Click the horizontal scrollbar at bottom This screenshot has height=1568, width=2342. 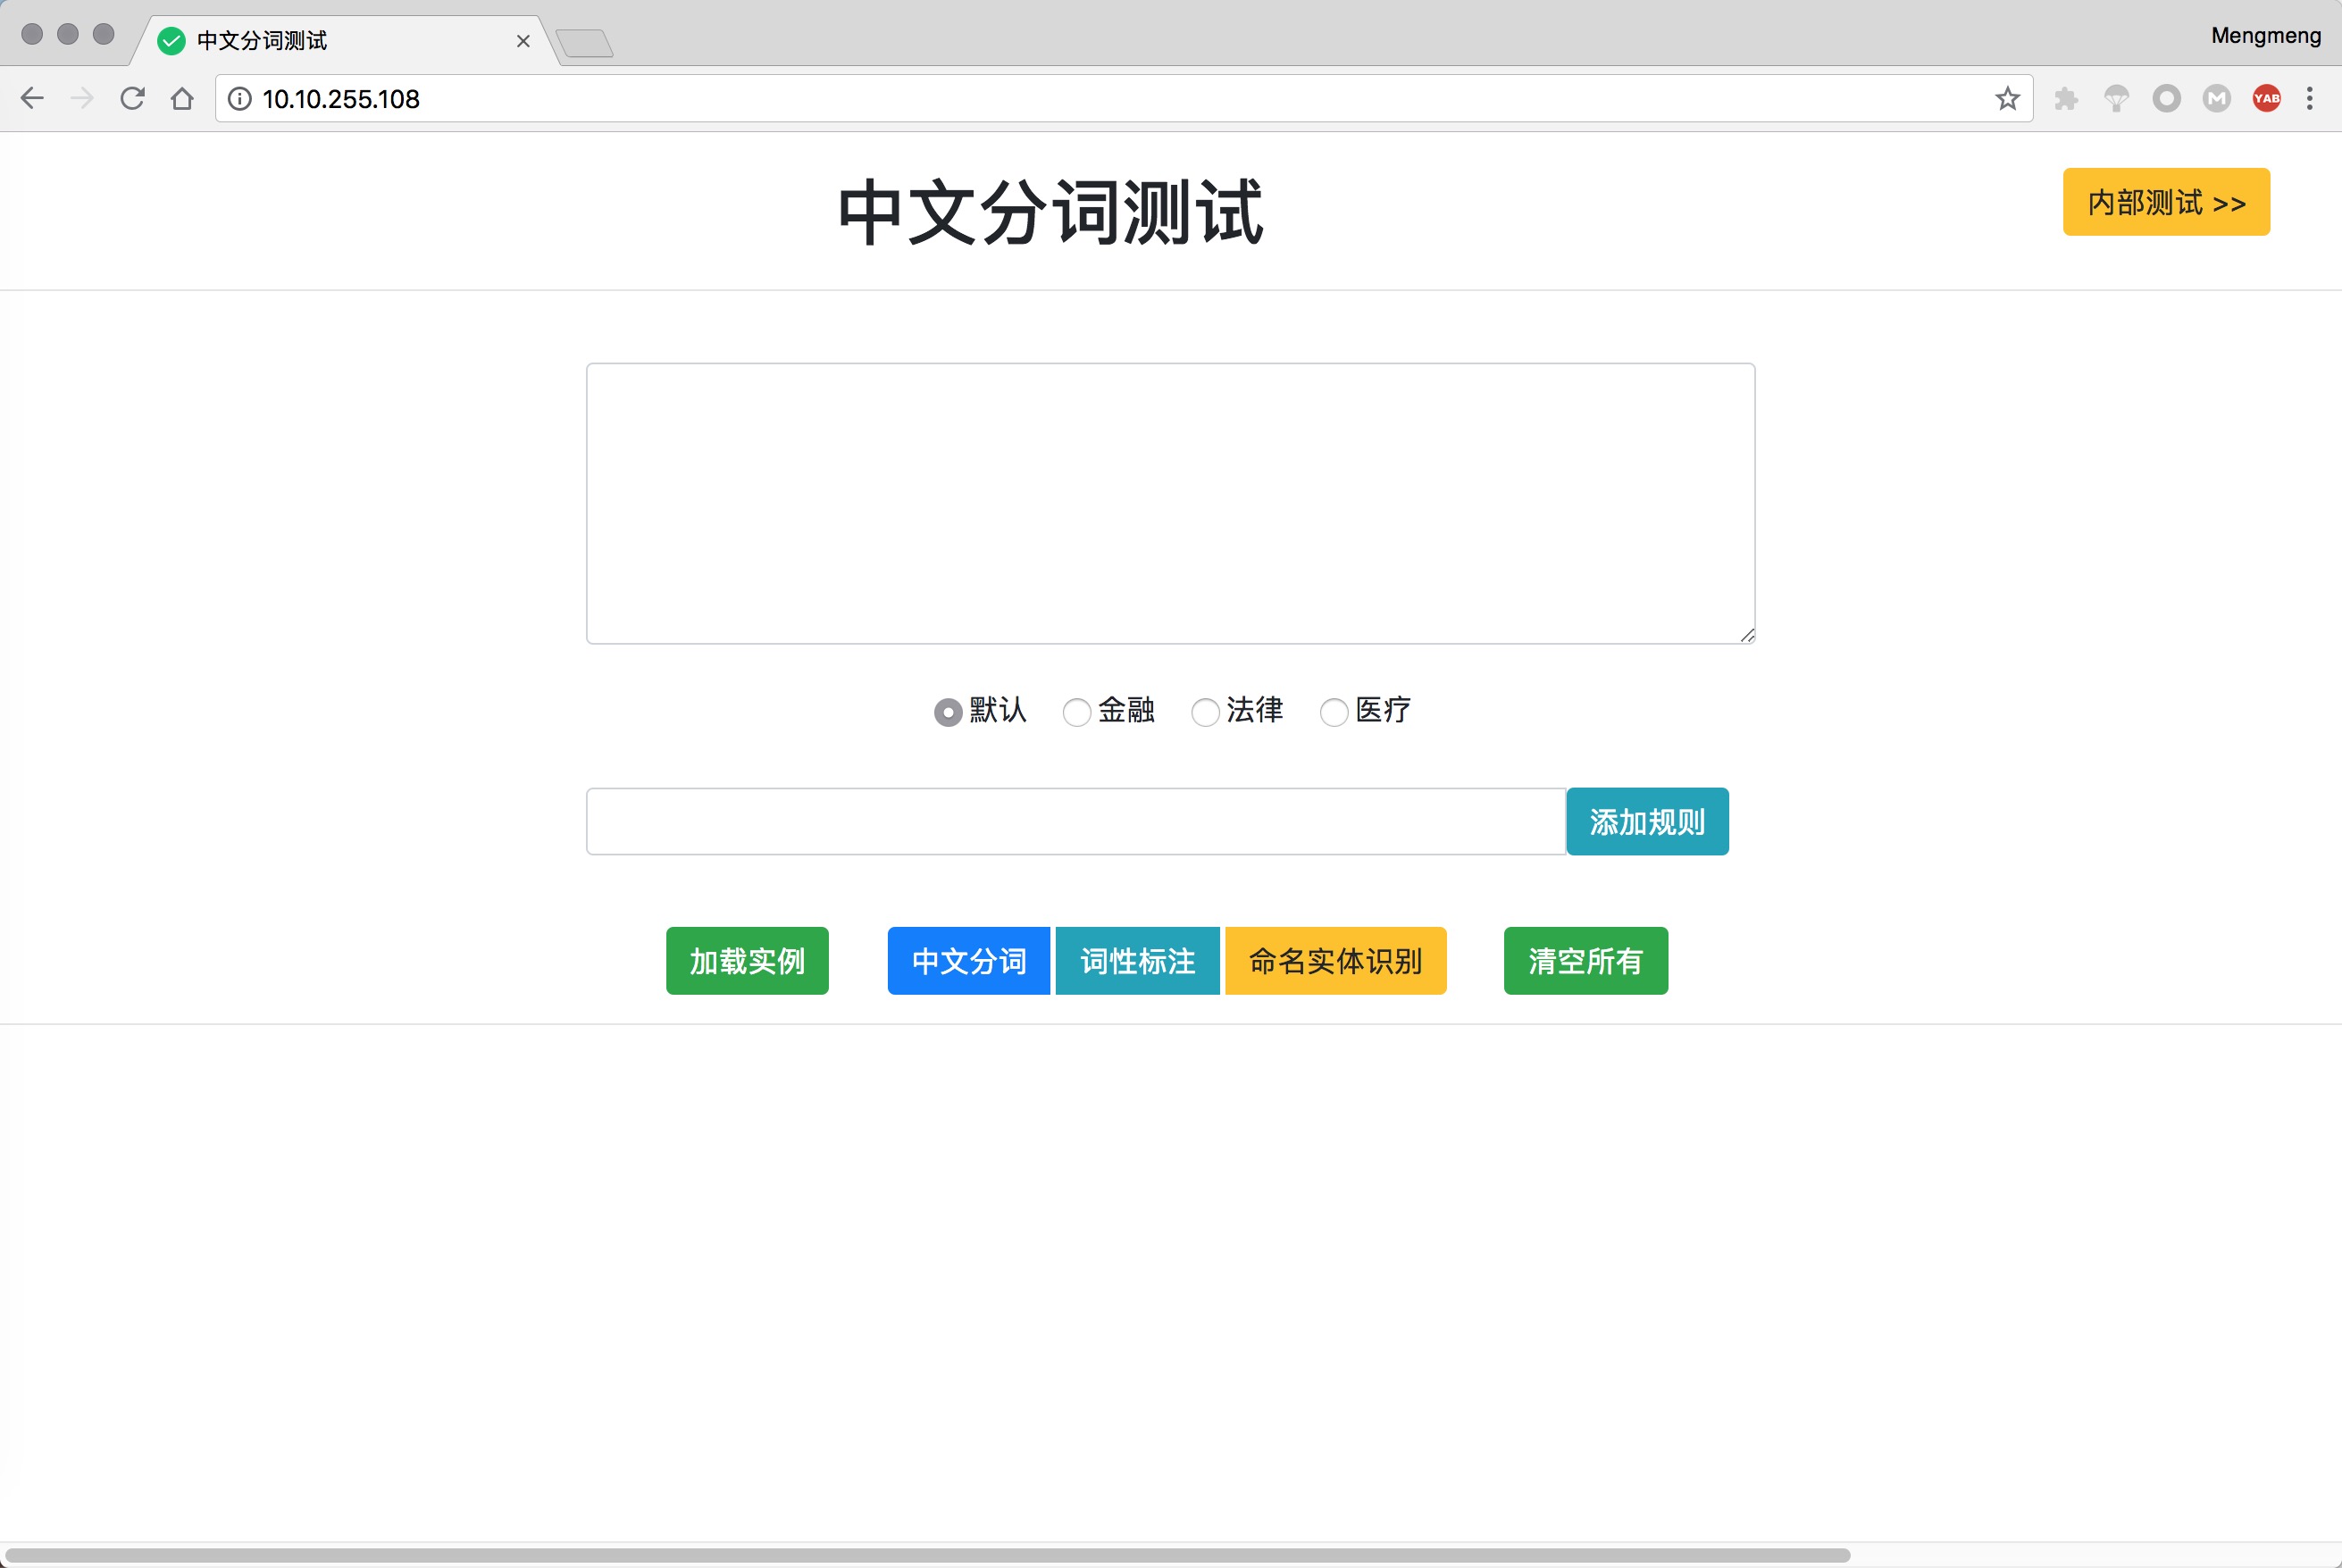pos(926,1555)
